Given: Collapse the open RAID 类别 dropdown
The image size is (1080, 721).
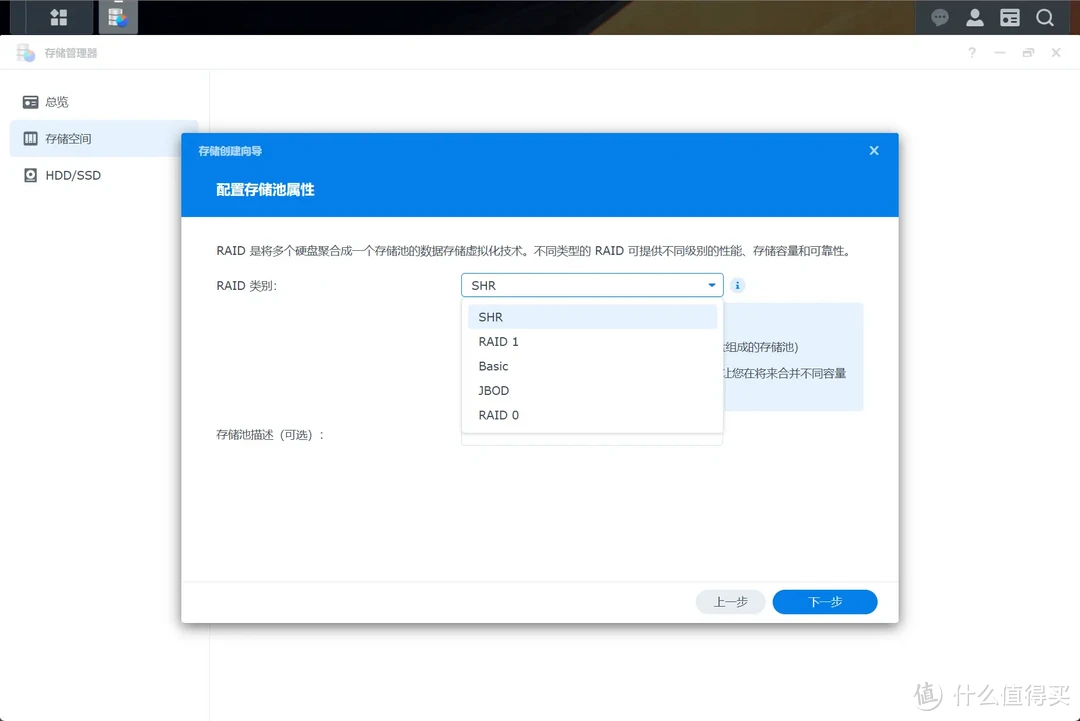Looking at the screenshot, I should coord(710,285).
